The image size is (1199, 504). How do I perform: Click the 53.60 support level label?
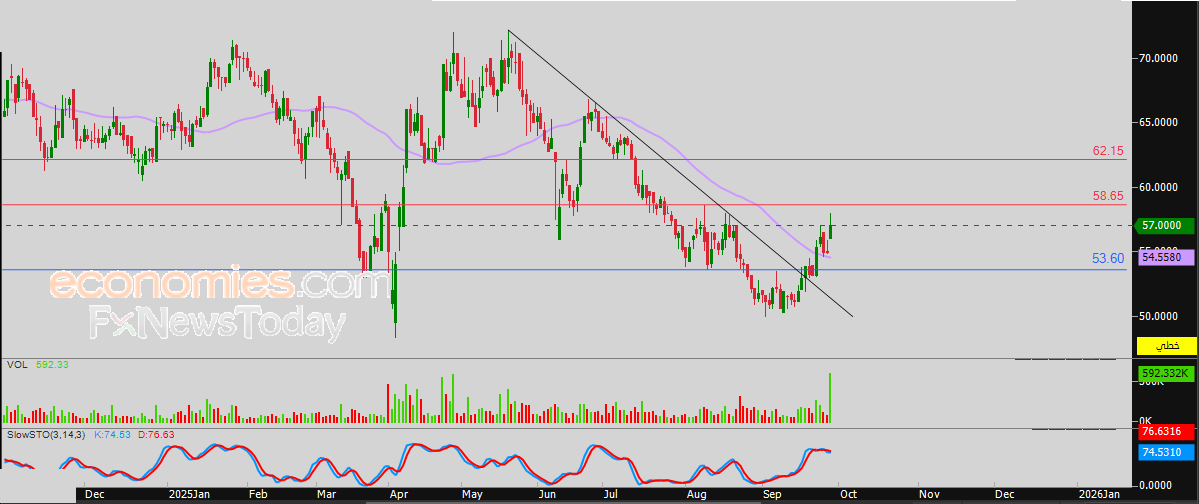[1108, 259]
